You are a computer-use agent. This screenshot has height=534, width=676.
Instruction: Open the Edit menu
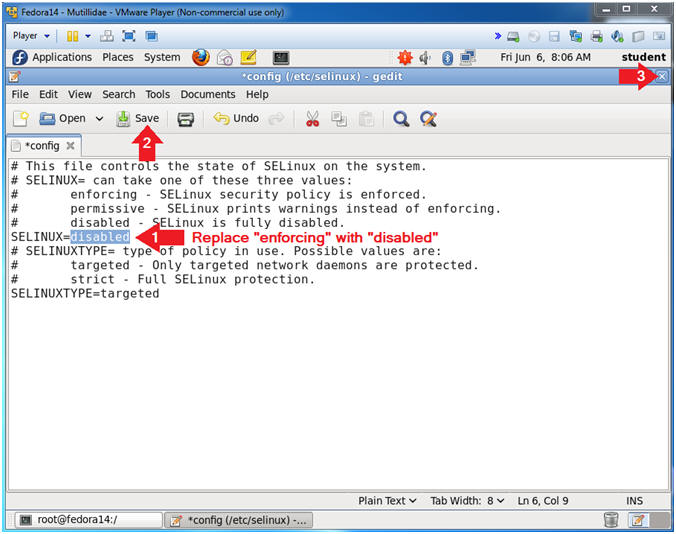(48, 94)
